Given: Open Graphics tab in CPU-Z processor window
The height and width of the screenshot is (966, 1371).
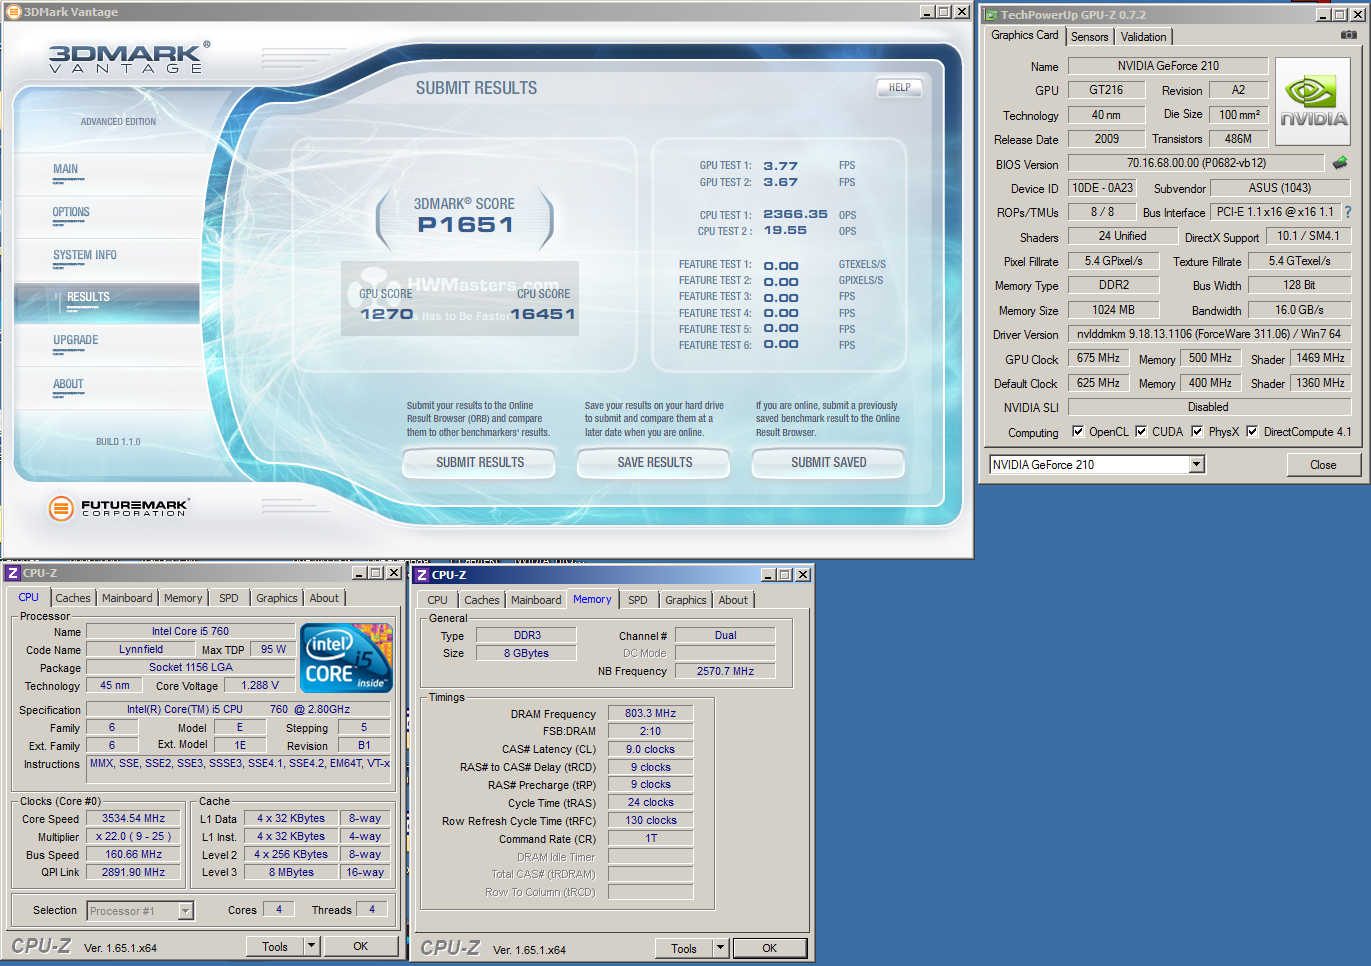Looking at the screenshot, I should pyautogui.click(x=277, y=598).
